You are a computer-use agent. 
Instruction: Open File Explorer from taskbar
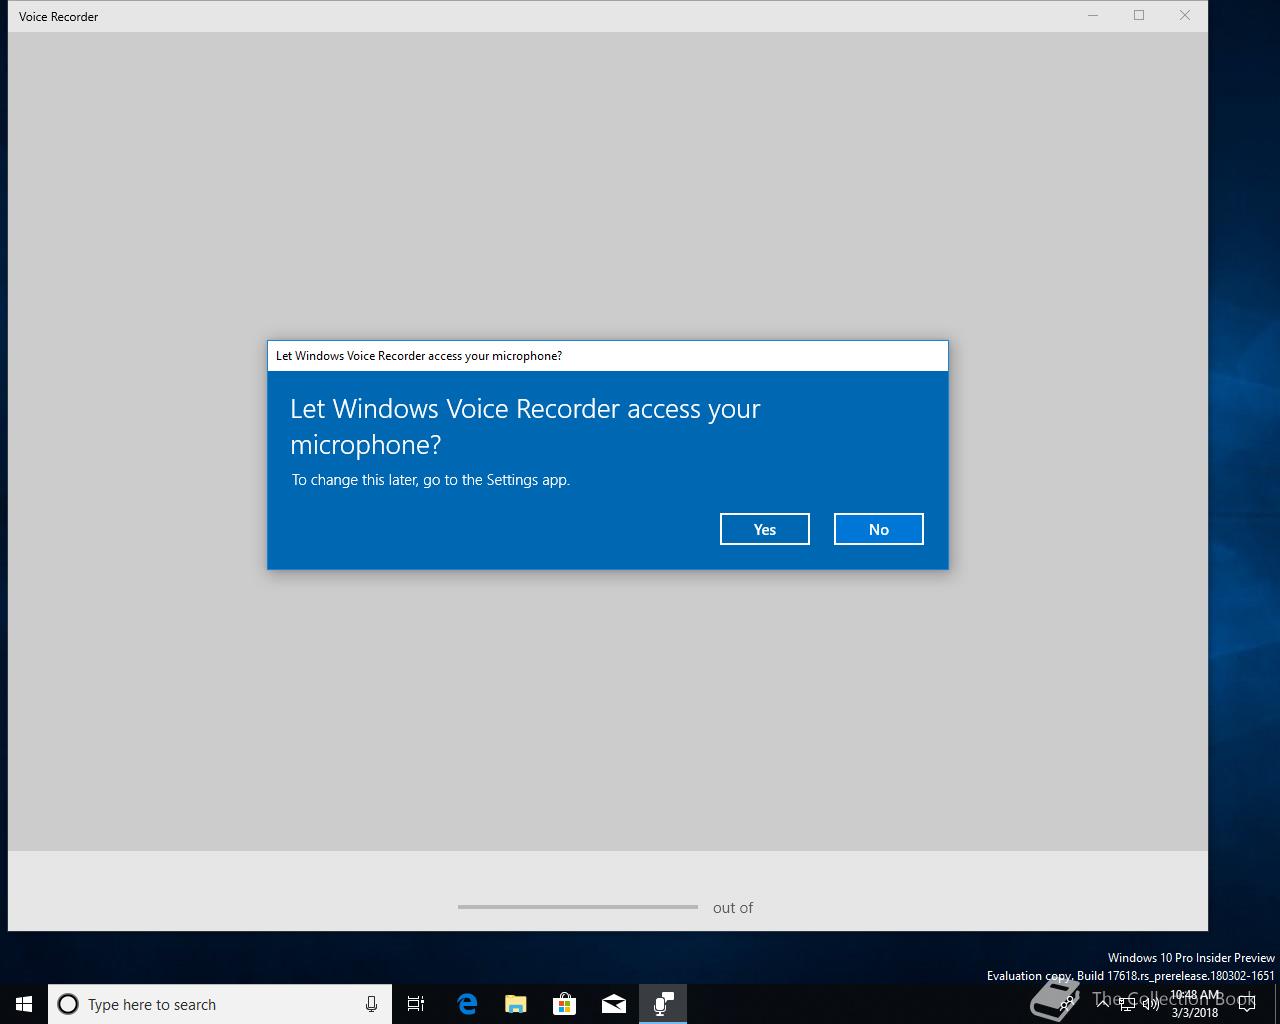pos(516,1004)
